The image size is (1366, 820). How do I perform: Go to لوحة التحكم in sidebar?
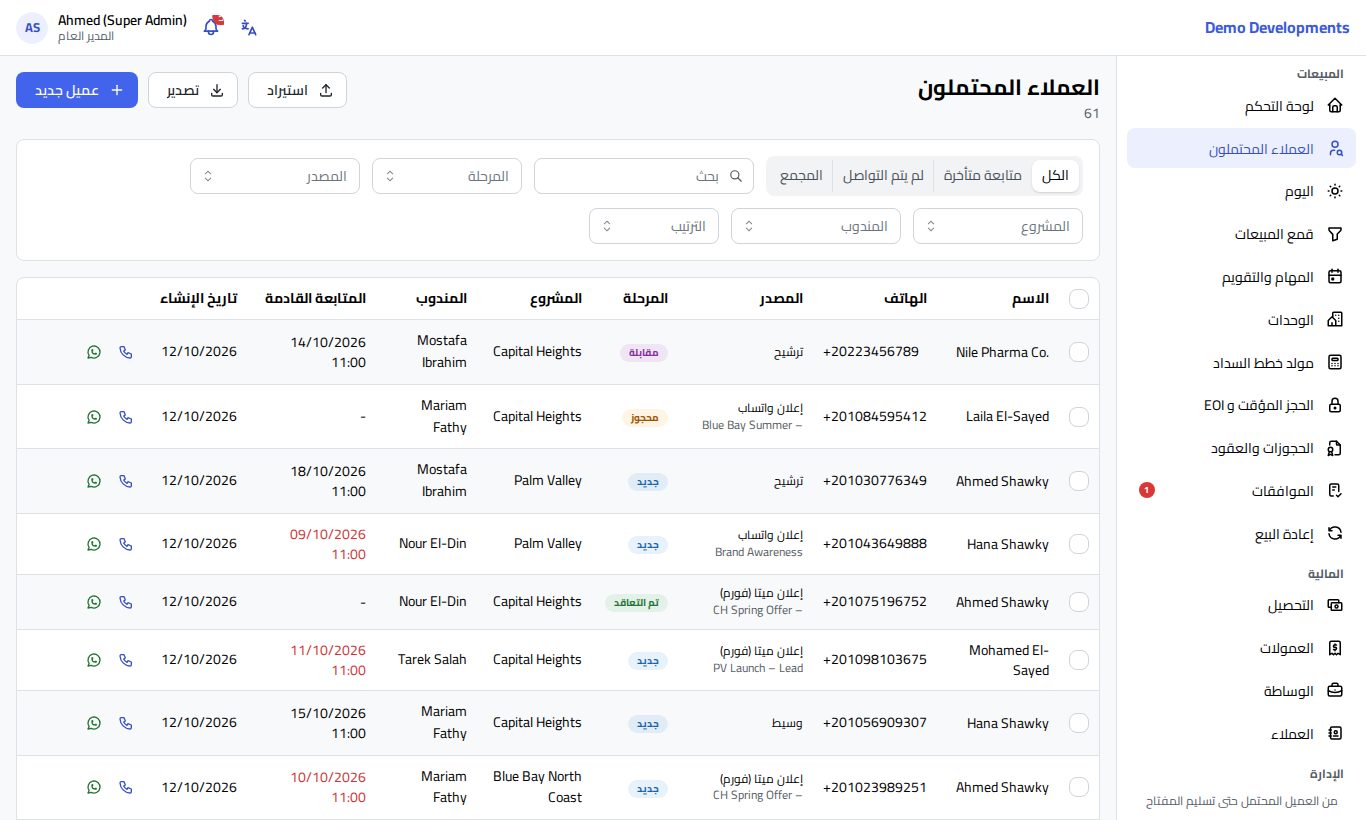1241,106
